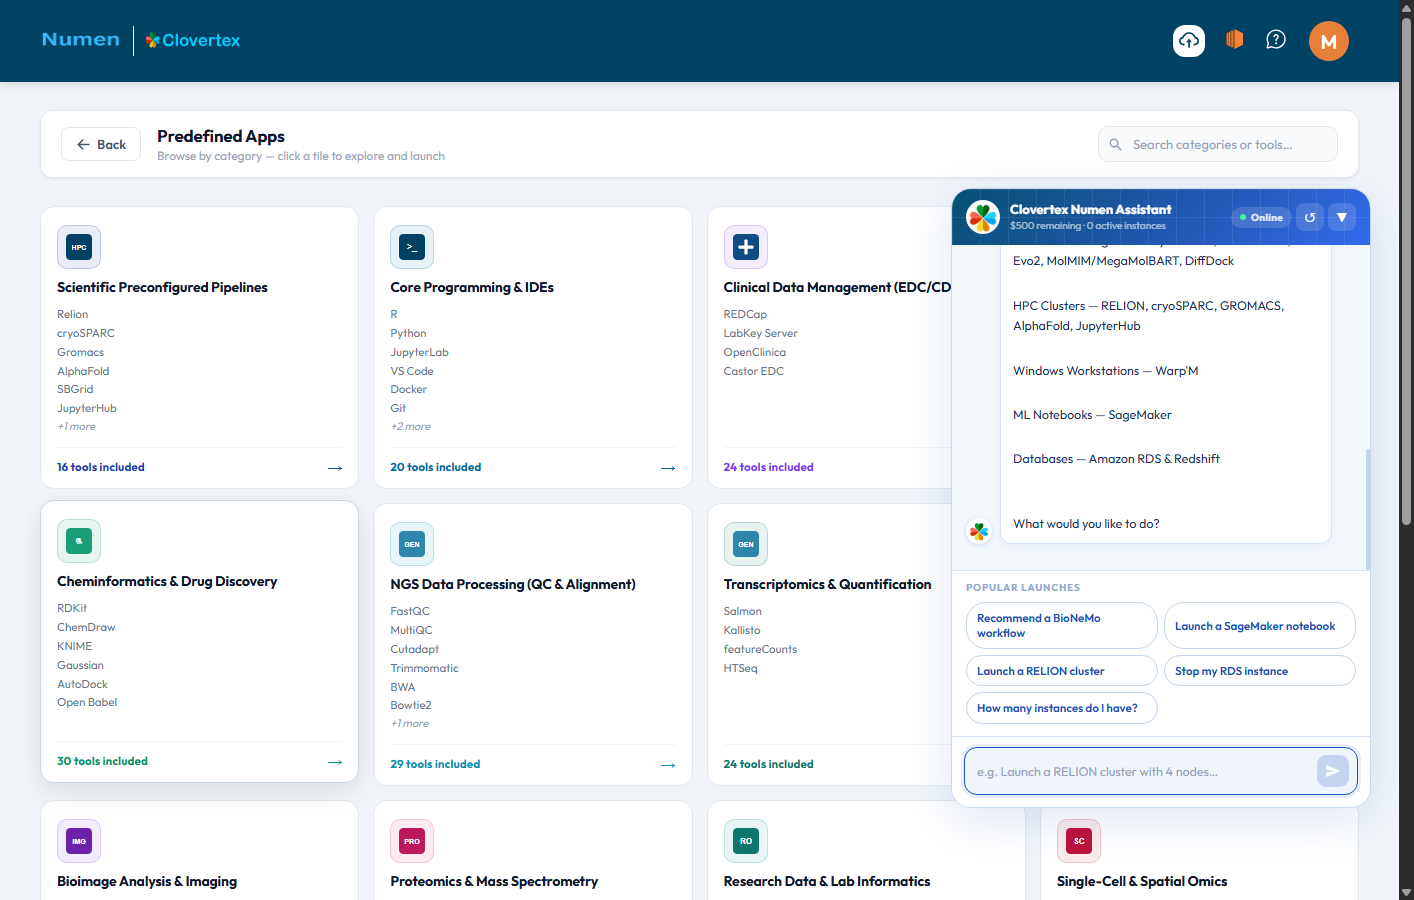Open '29 tools included' link
The width and height of the screenshot is (1414, 900).
[x=435, y=764]
